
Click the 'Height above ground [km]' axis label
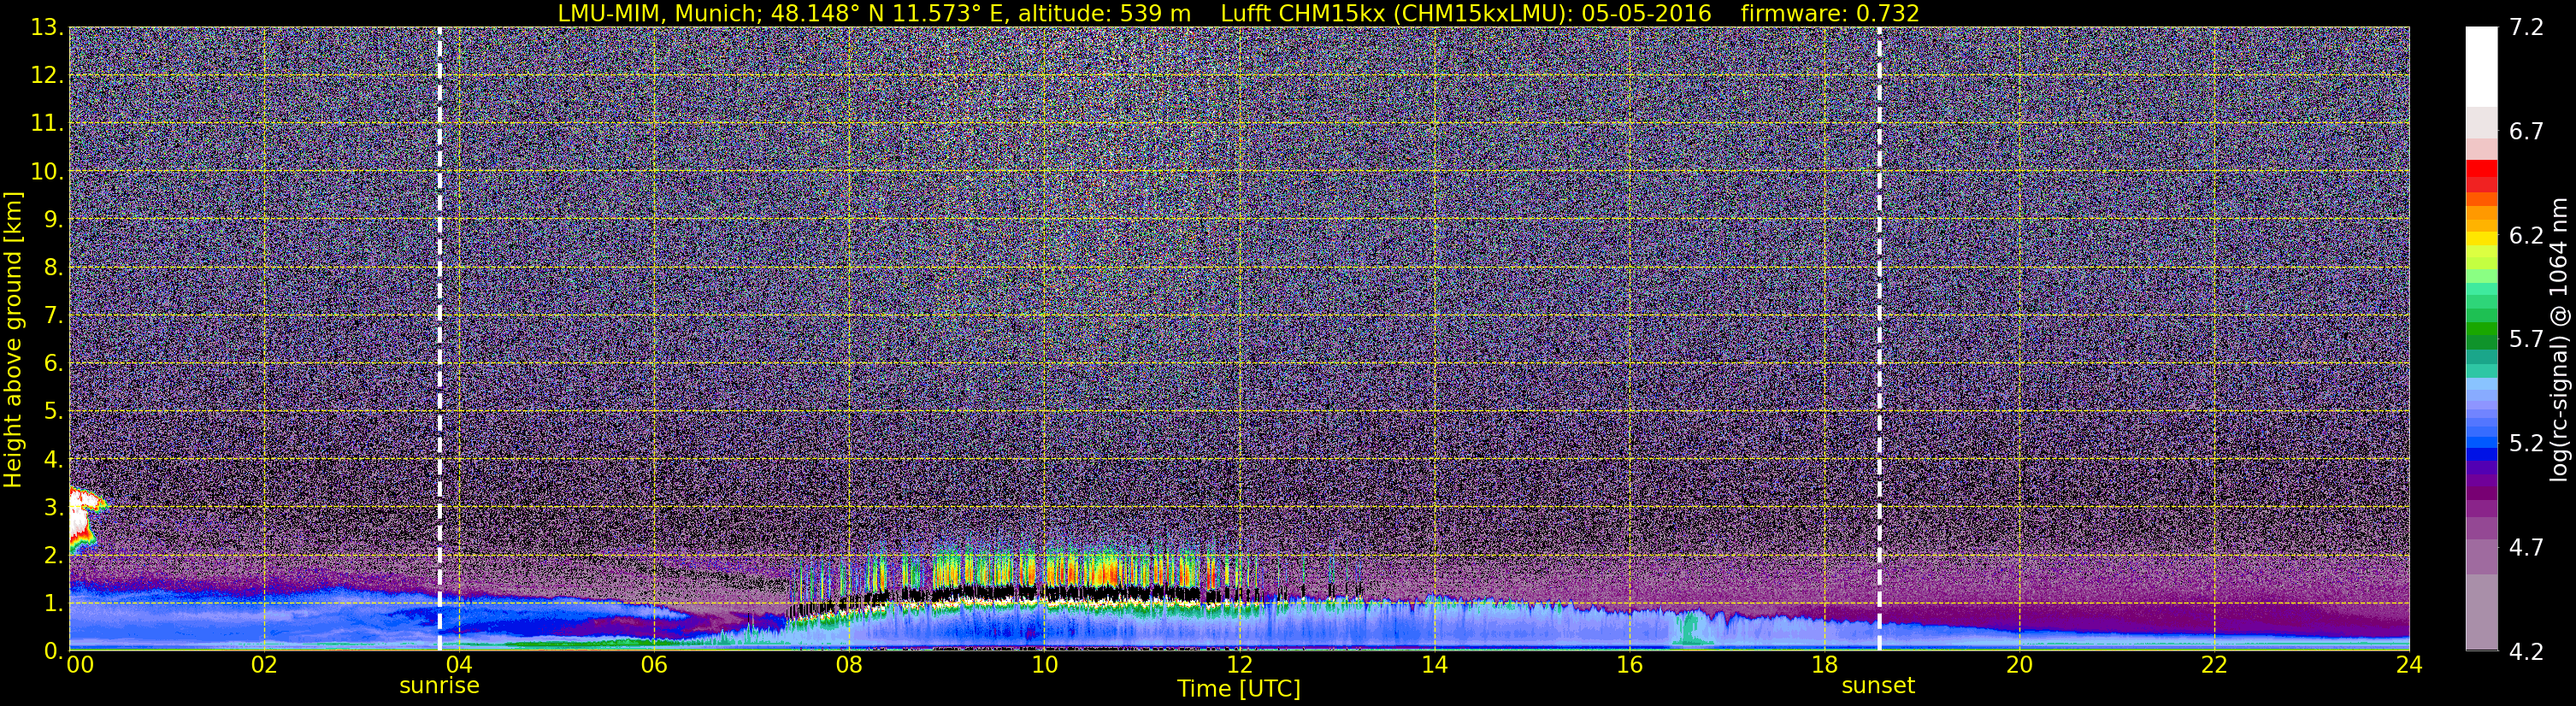[13, 340]
